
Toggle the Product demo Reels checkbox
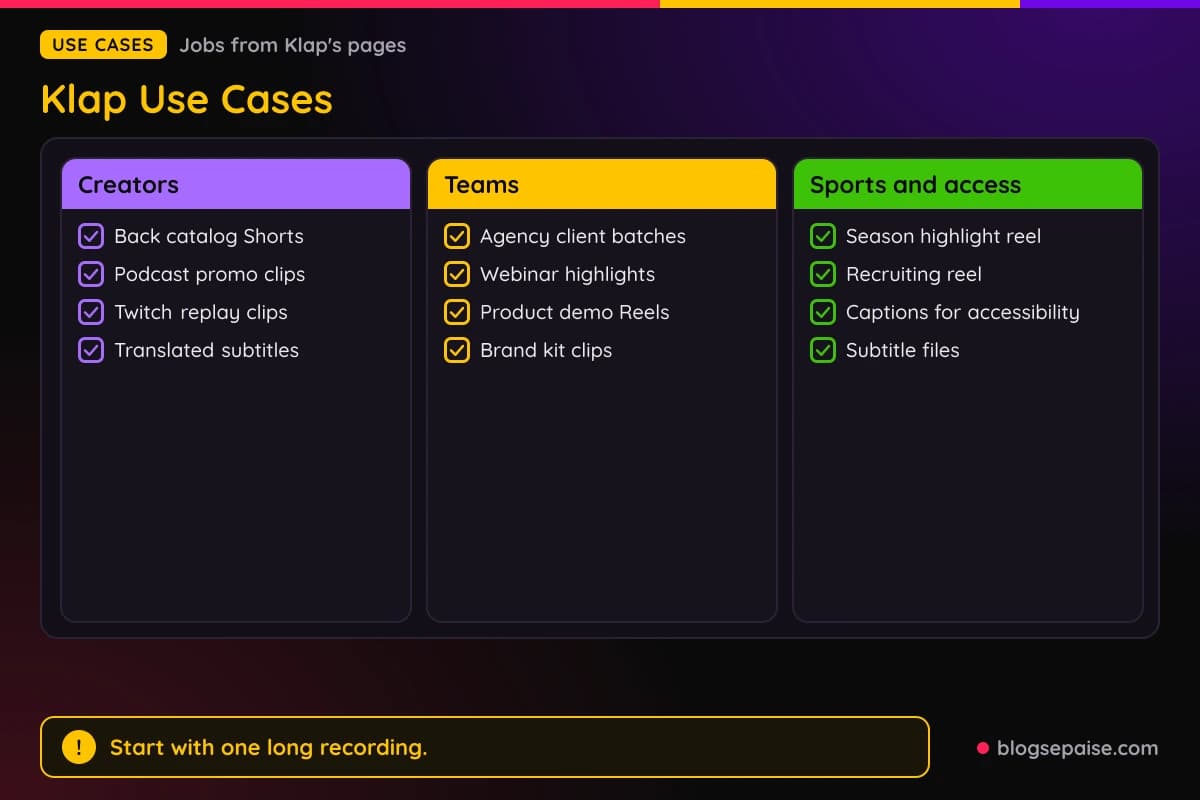tap(457, 312)
